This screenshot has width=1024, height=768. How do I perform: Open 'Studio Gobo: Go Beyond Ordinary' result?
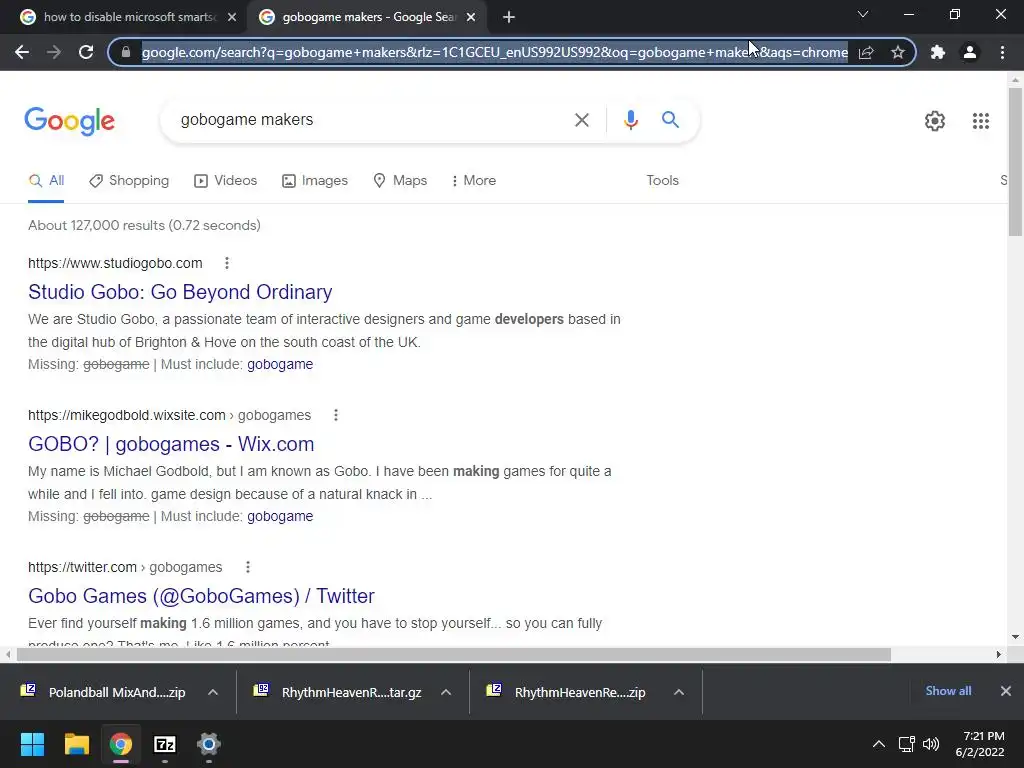[x=180, y=292]
